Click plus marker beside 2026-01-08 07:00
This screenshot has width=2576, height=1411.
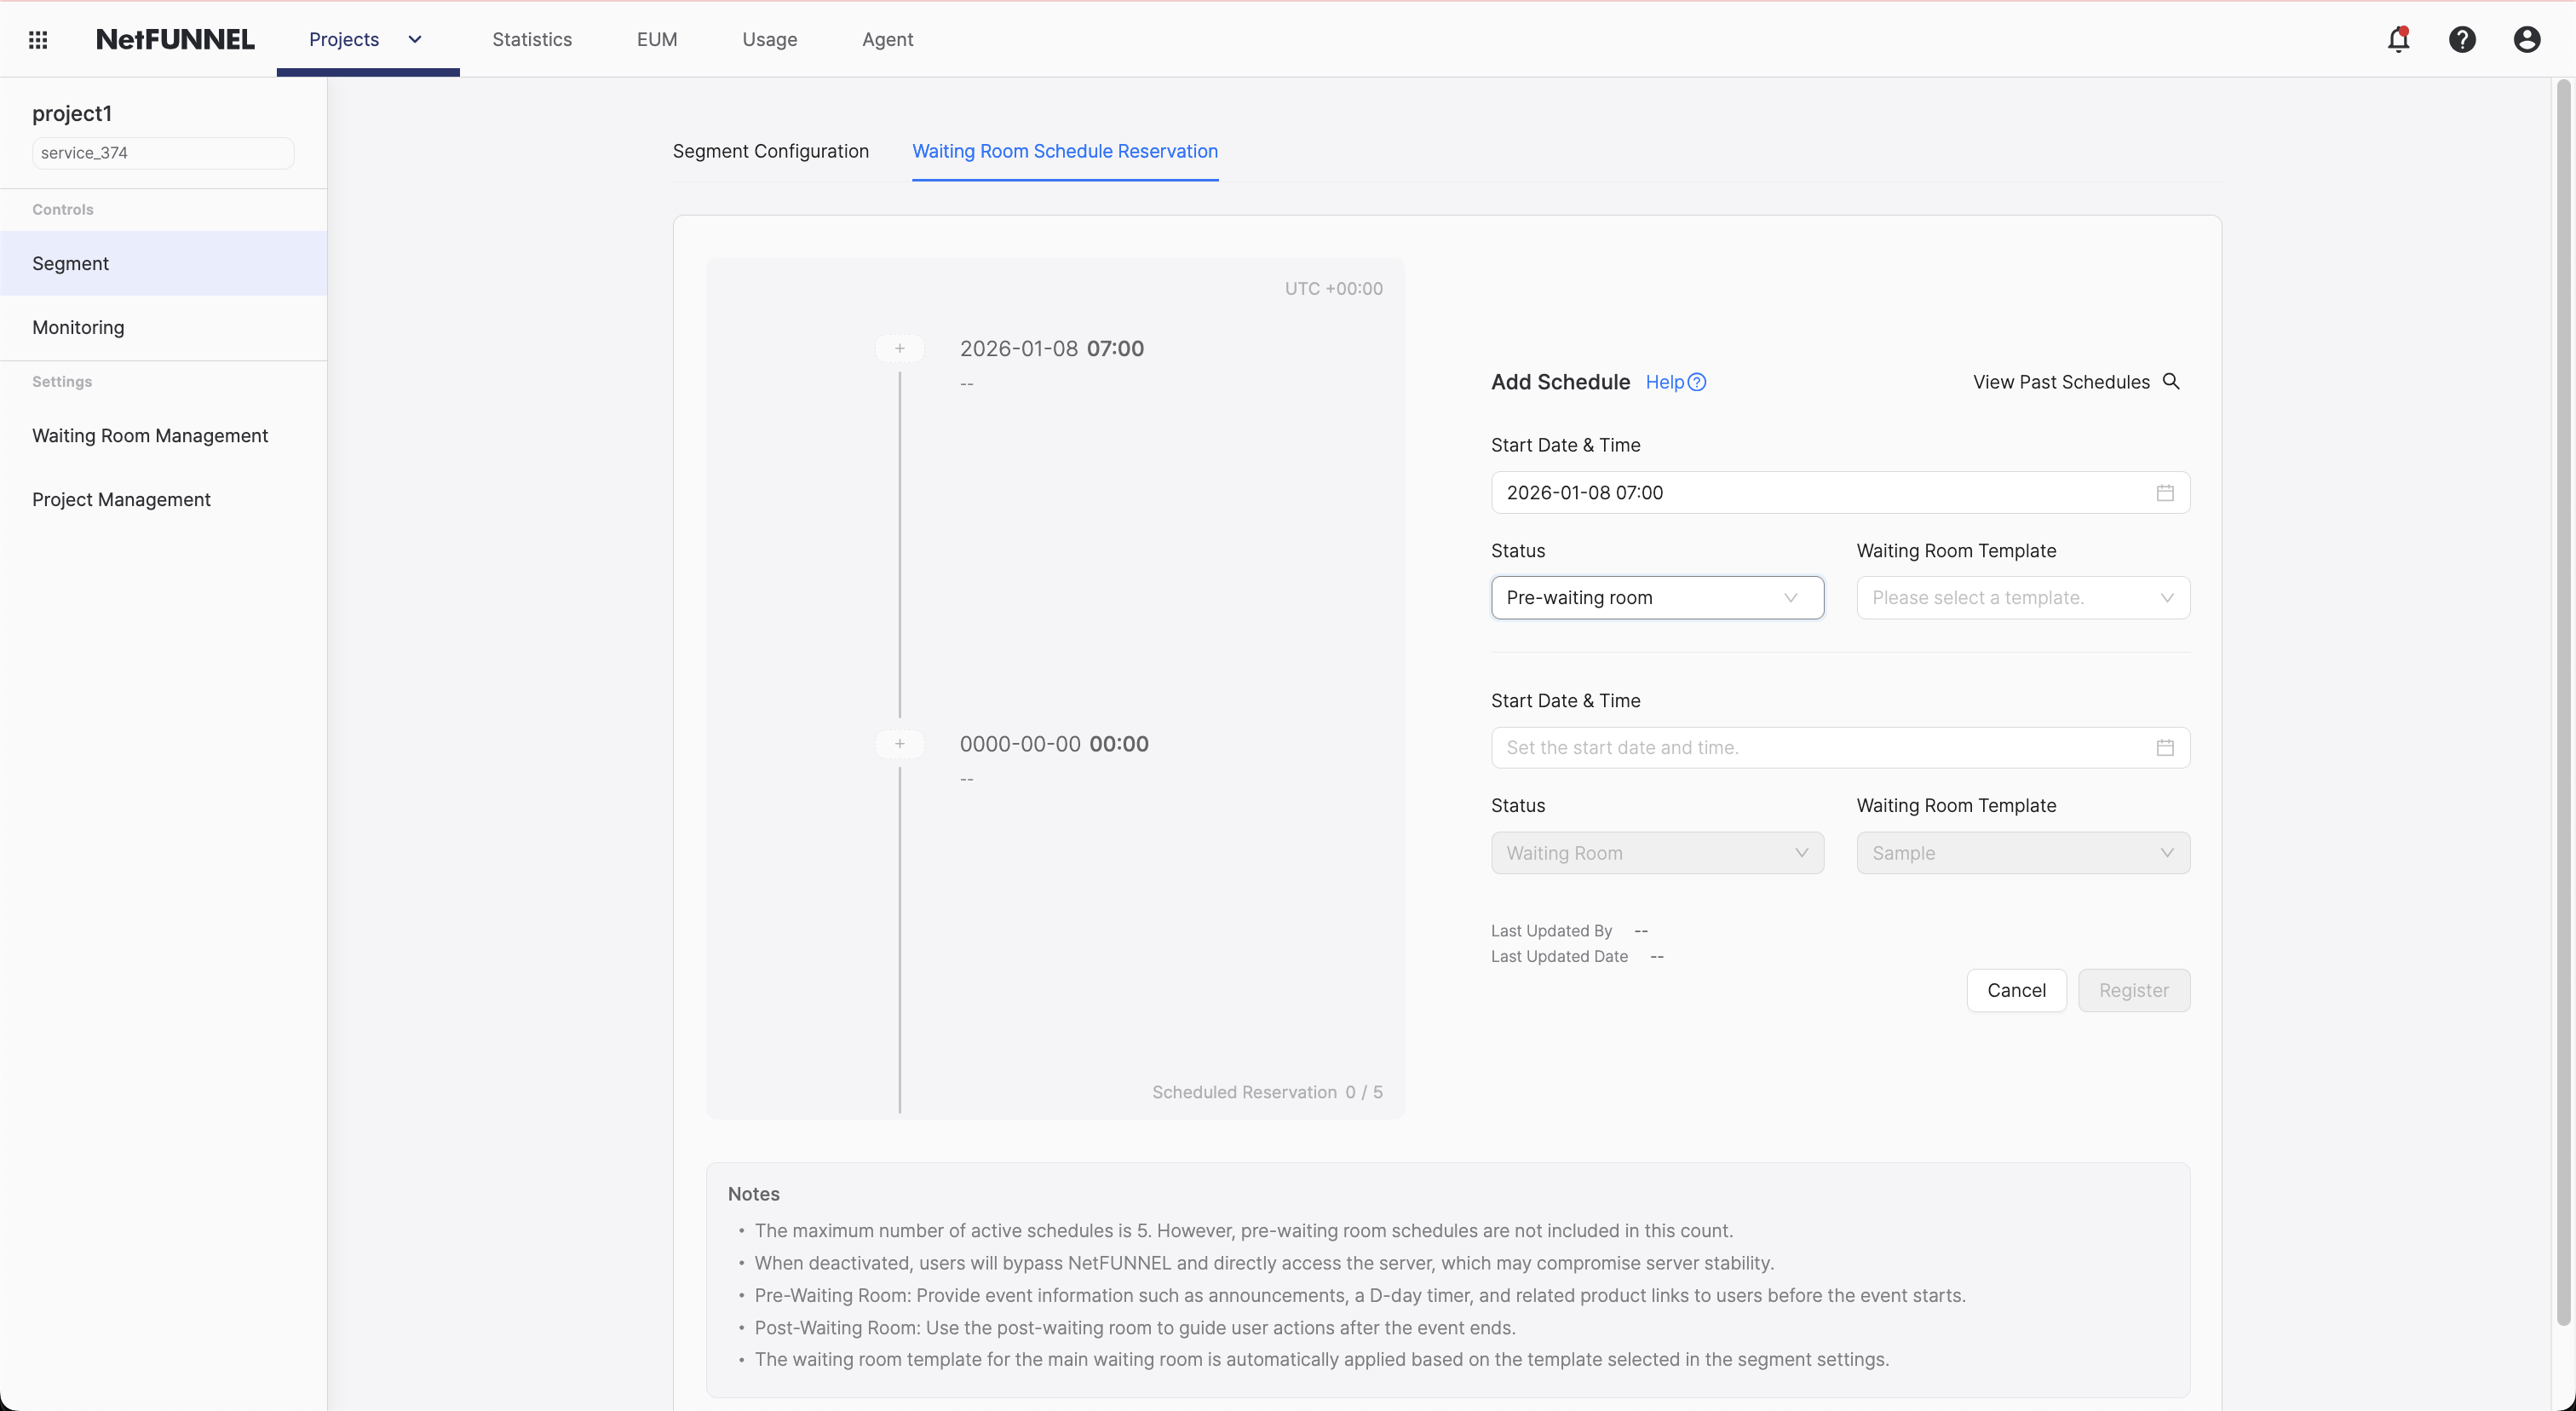[899, 349]
